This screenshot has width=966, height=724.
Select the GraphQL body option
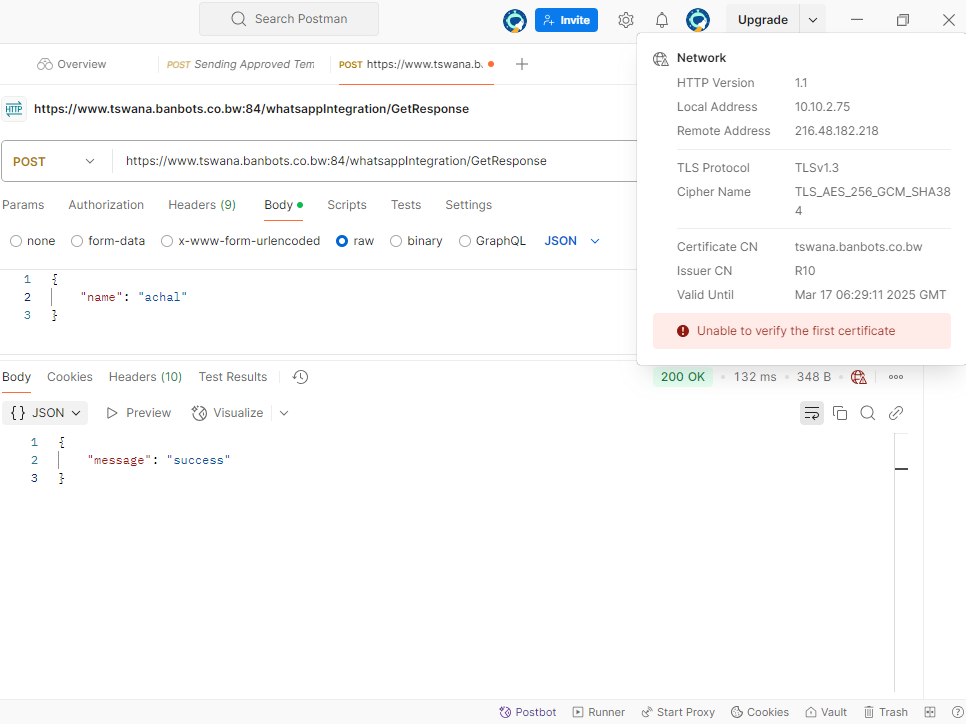(x=465, y=241)
